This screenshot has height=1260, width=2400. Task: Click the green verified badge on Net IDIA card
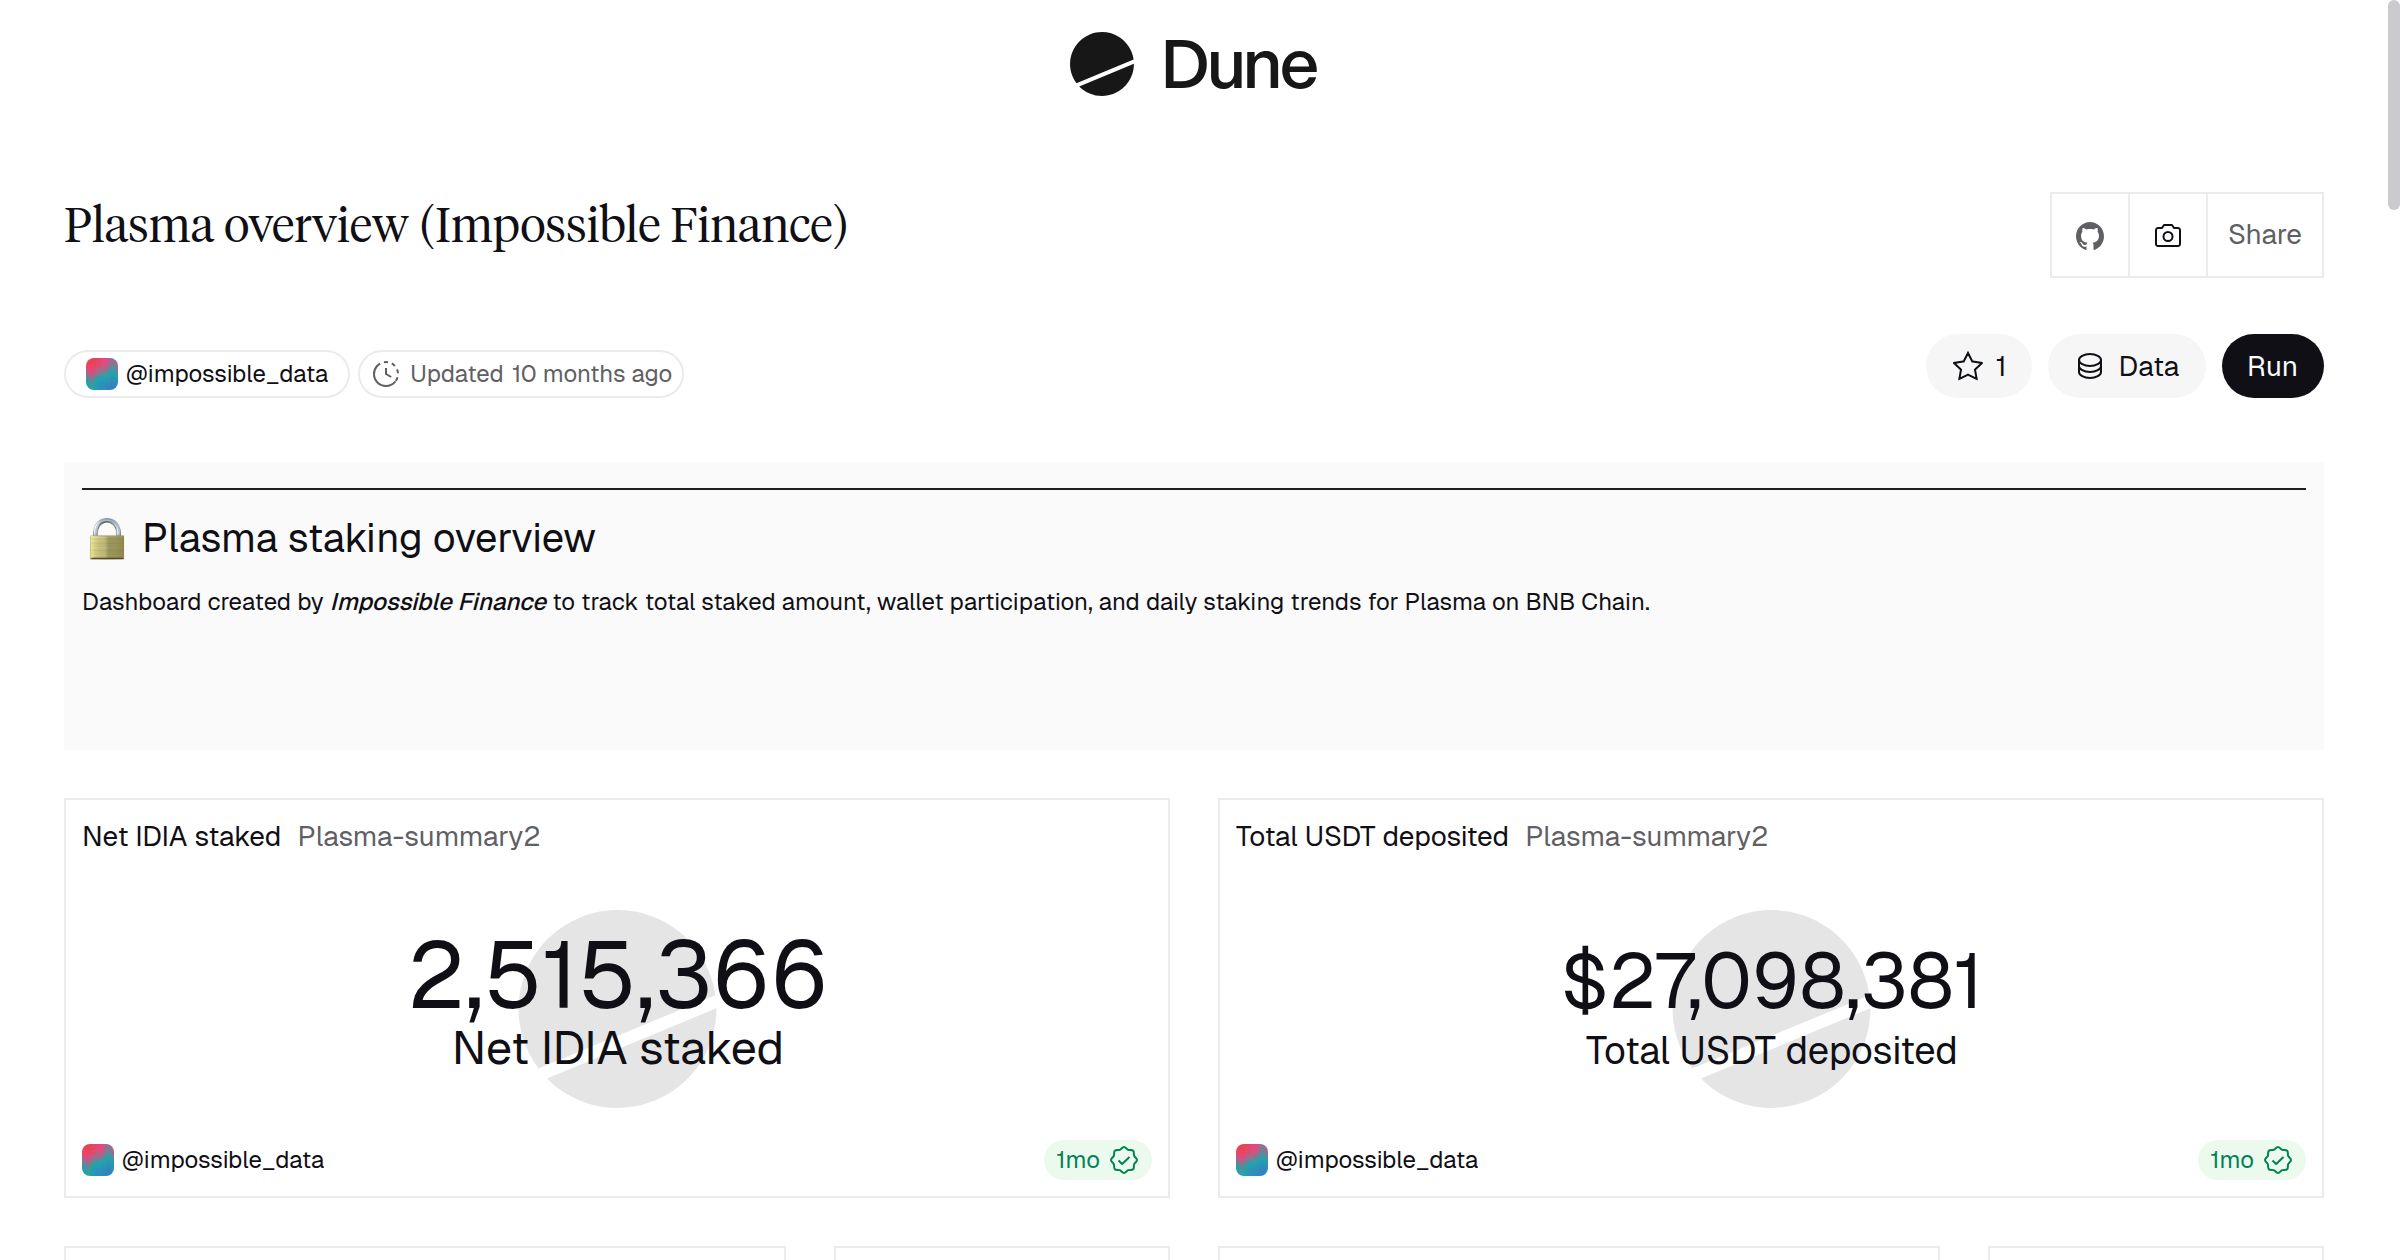1125,1160
